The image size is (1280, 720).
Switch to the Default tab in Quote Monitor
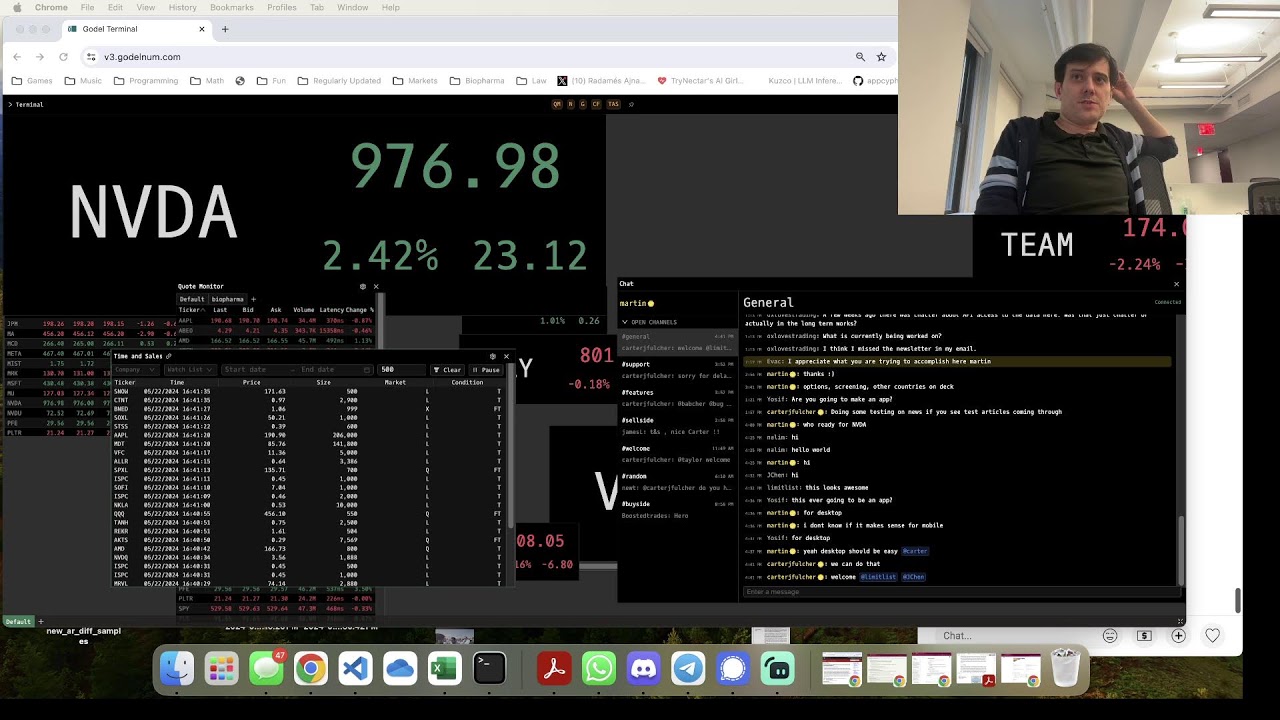tap(192, 299)
